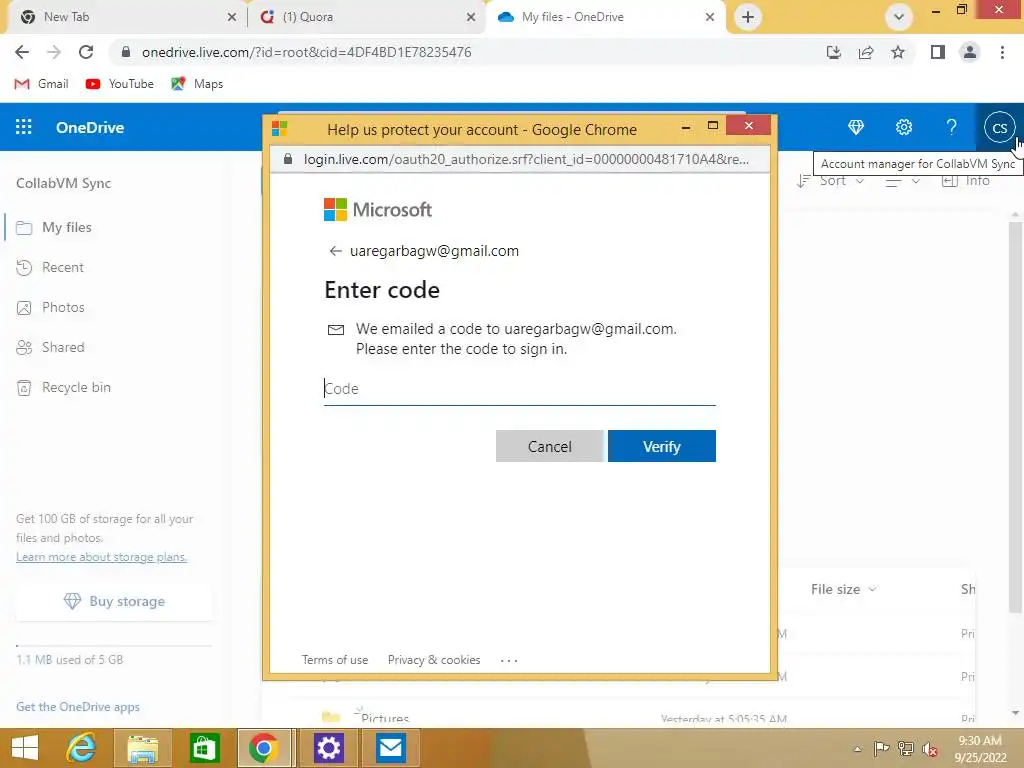The width and height of the screenshot is (1024, 768).
Task: Close the New Tab tab
Action: coord(232,17)
